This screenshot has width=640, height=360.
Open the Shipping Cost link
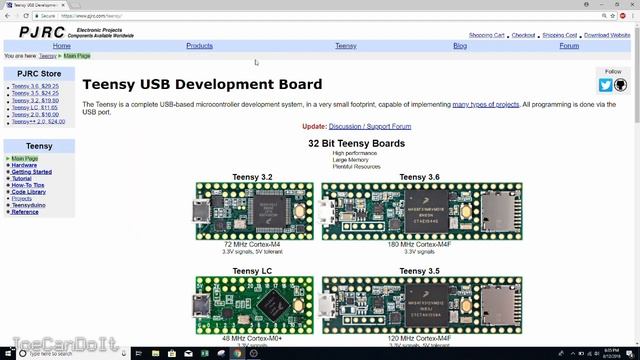[x=560, y=35]
